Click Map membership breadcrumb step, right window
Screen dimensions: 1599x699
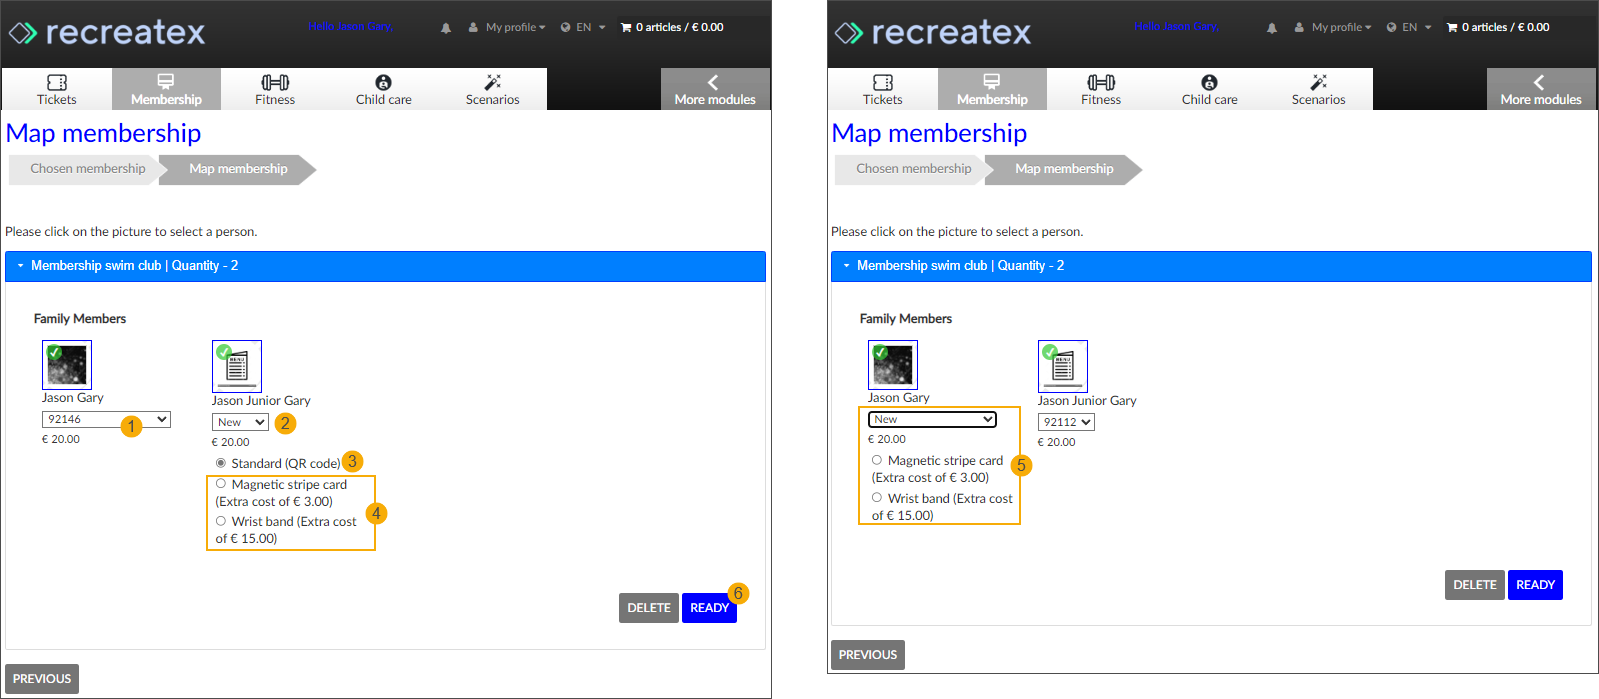coord(1064,169)
